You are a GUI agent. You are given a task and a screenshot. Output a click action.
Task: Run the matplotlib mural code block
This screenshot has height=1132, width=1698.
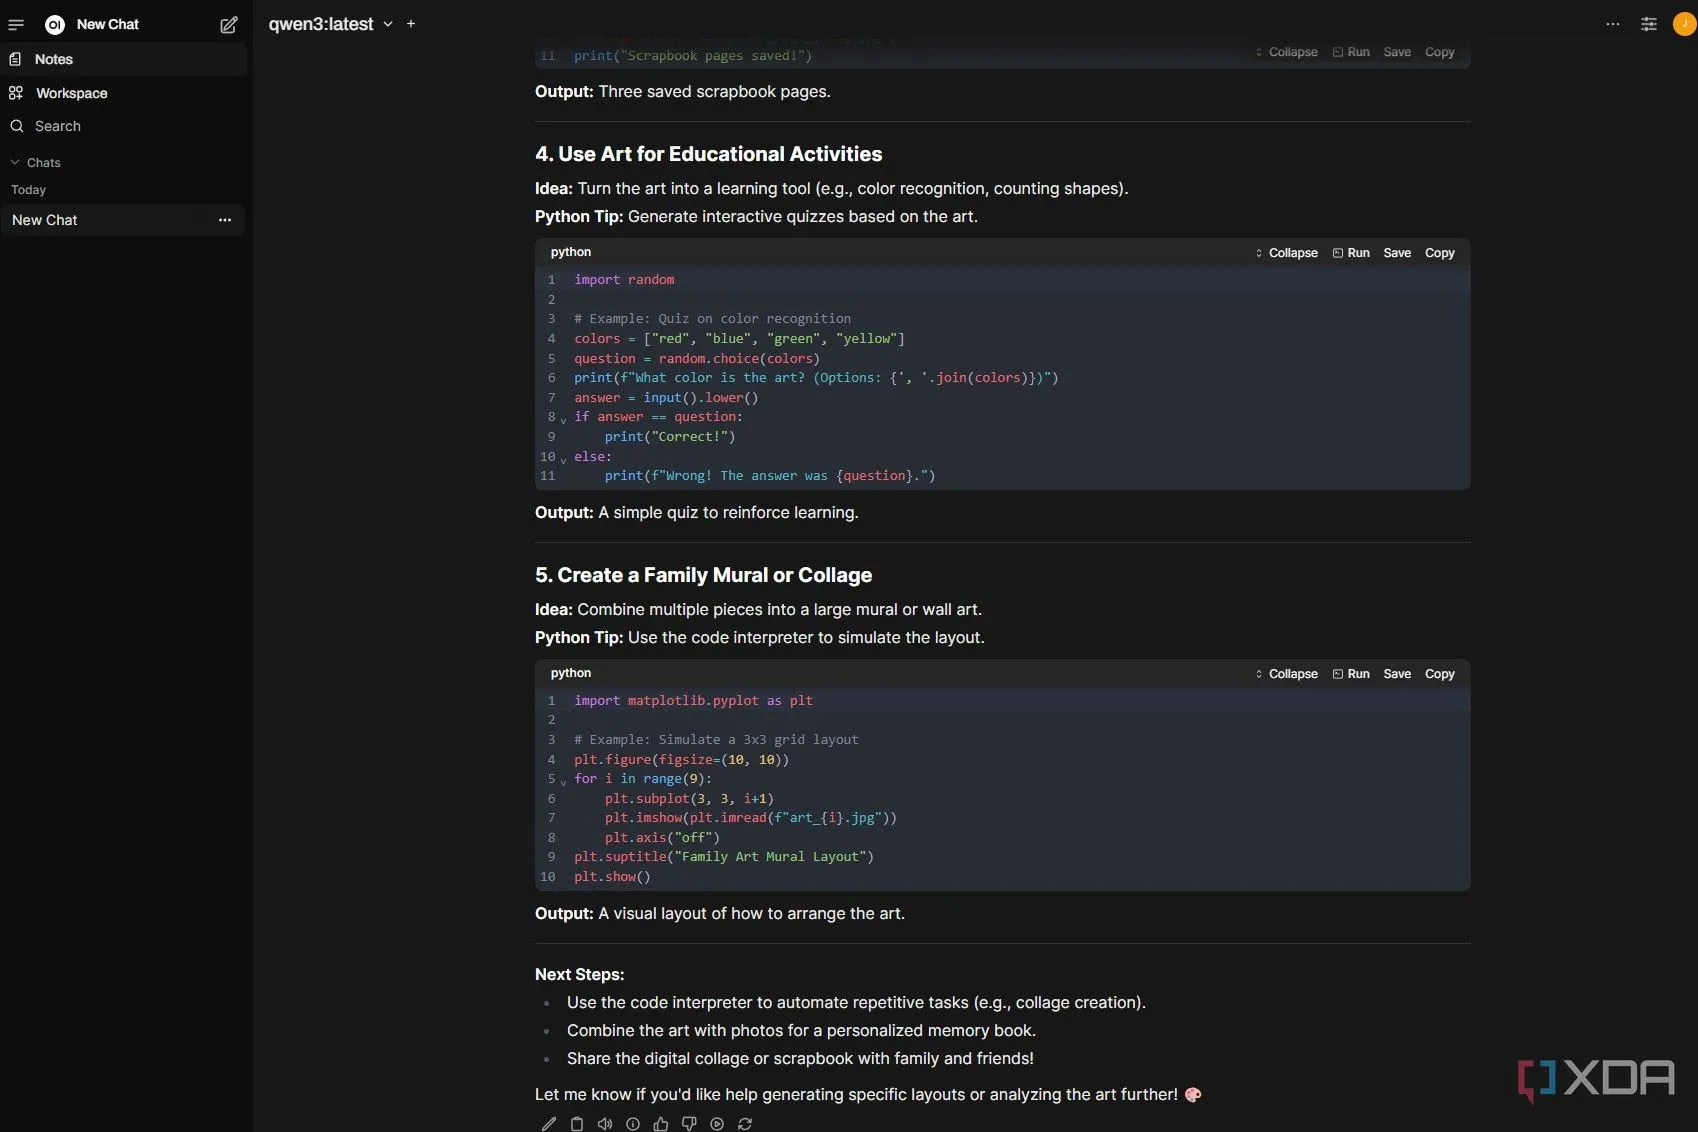[1351, 674]
